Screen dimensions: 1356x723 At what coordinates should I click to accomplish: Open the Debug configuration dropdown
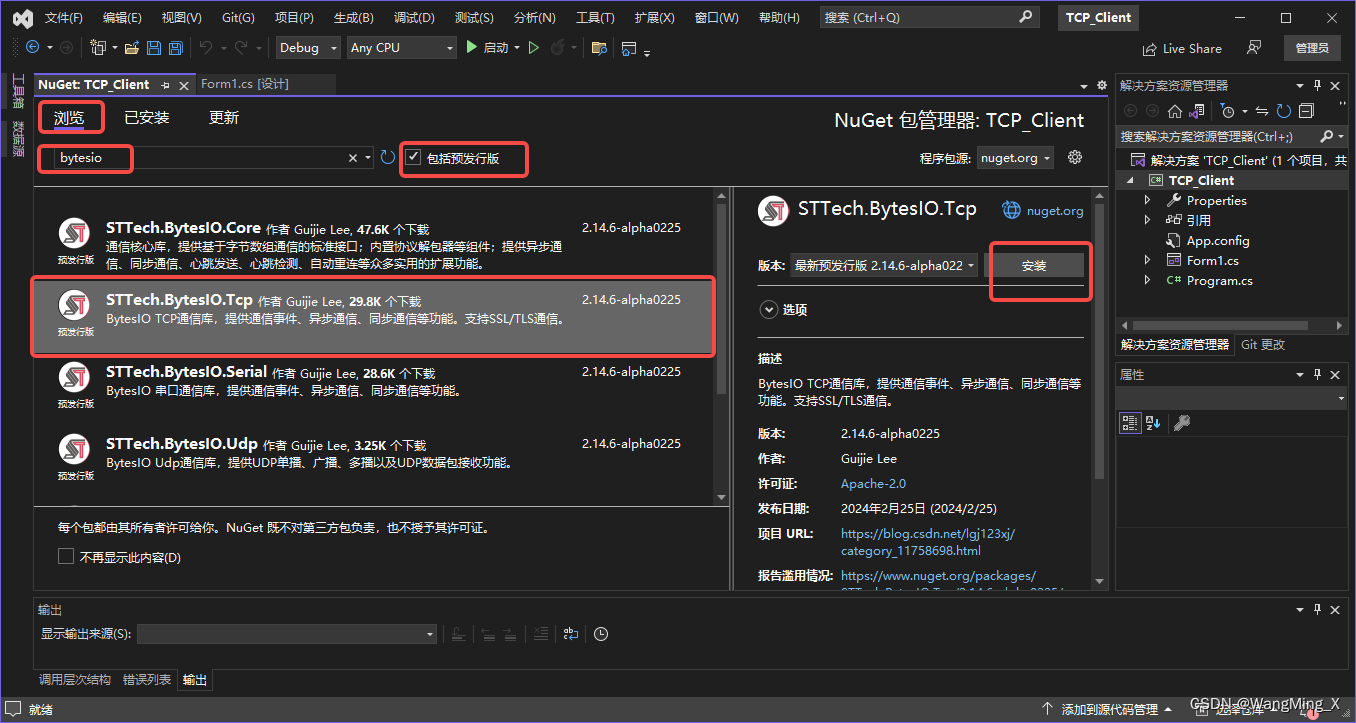coord(309,47)
